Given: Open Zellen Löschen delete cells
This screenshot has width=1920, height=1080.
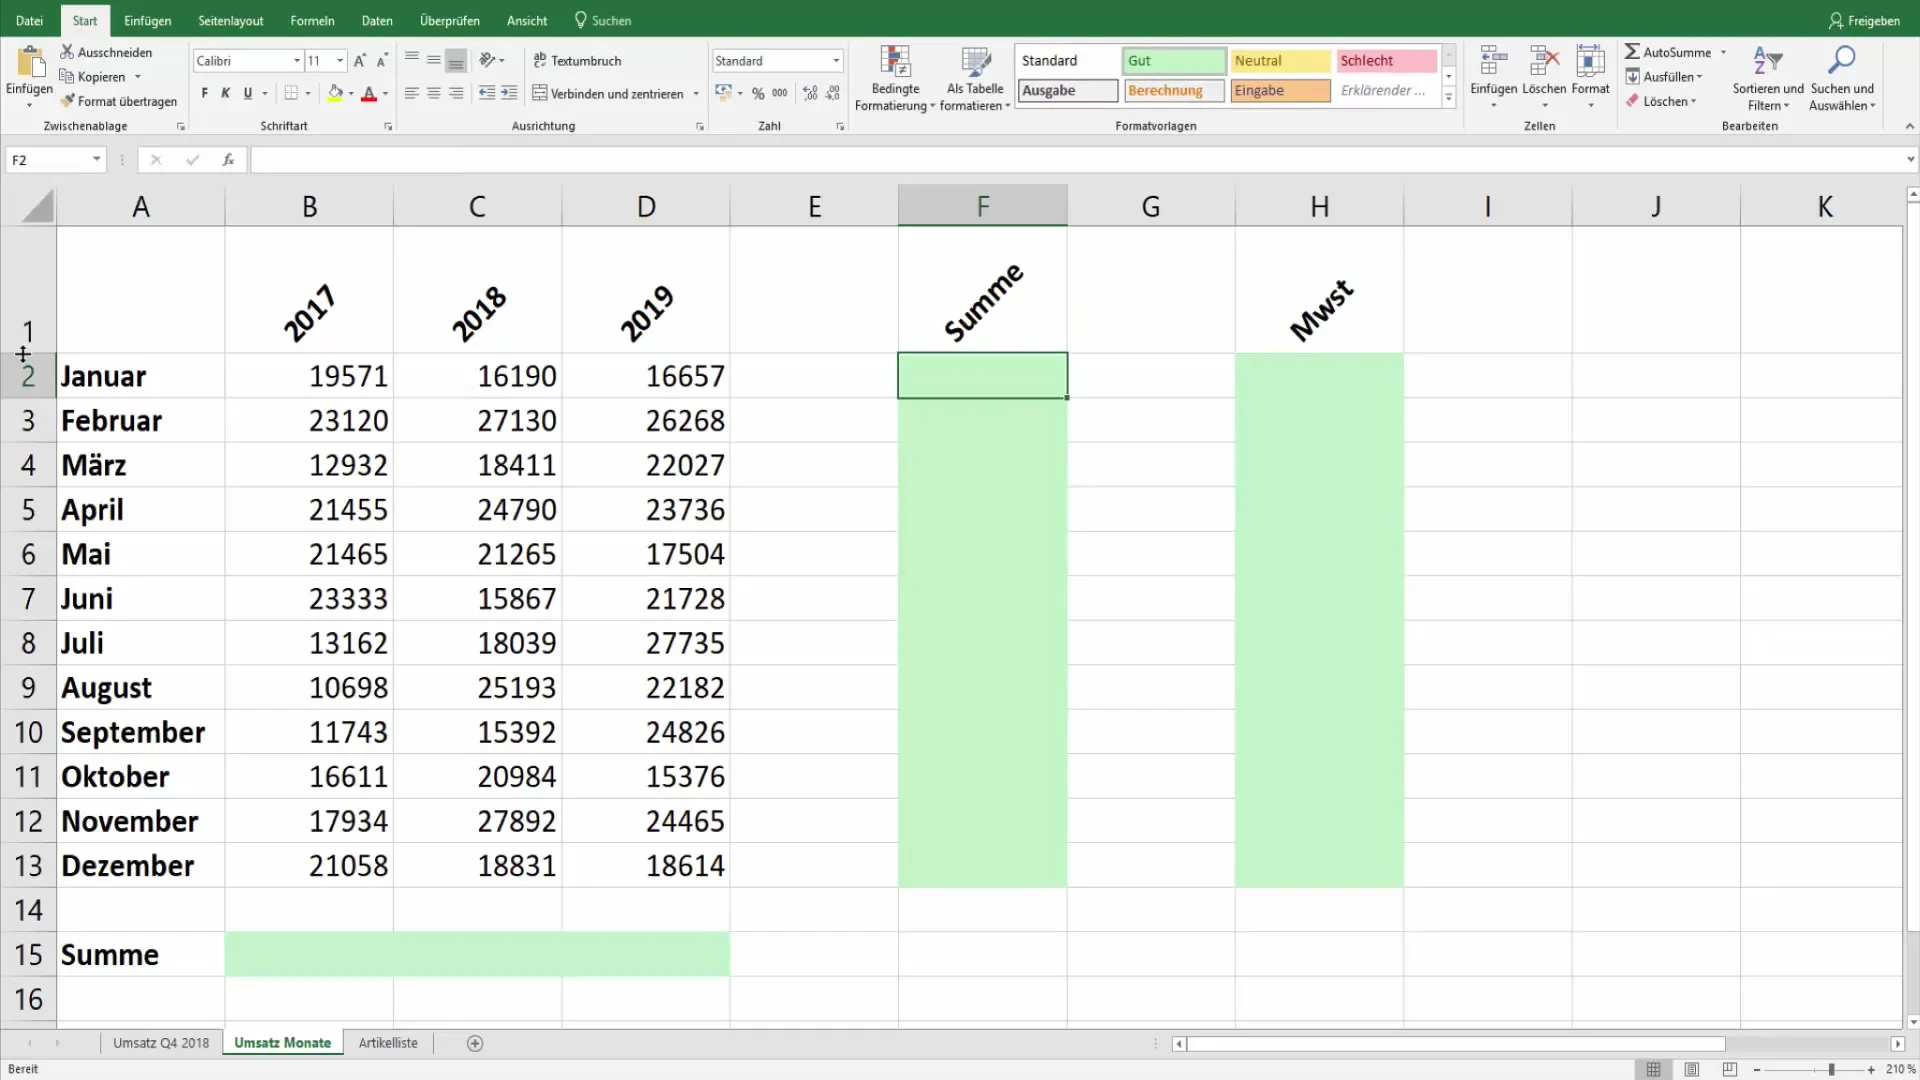Looking at the screenshot, I should (1544, 78).
